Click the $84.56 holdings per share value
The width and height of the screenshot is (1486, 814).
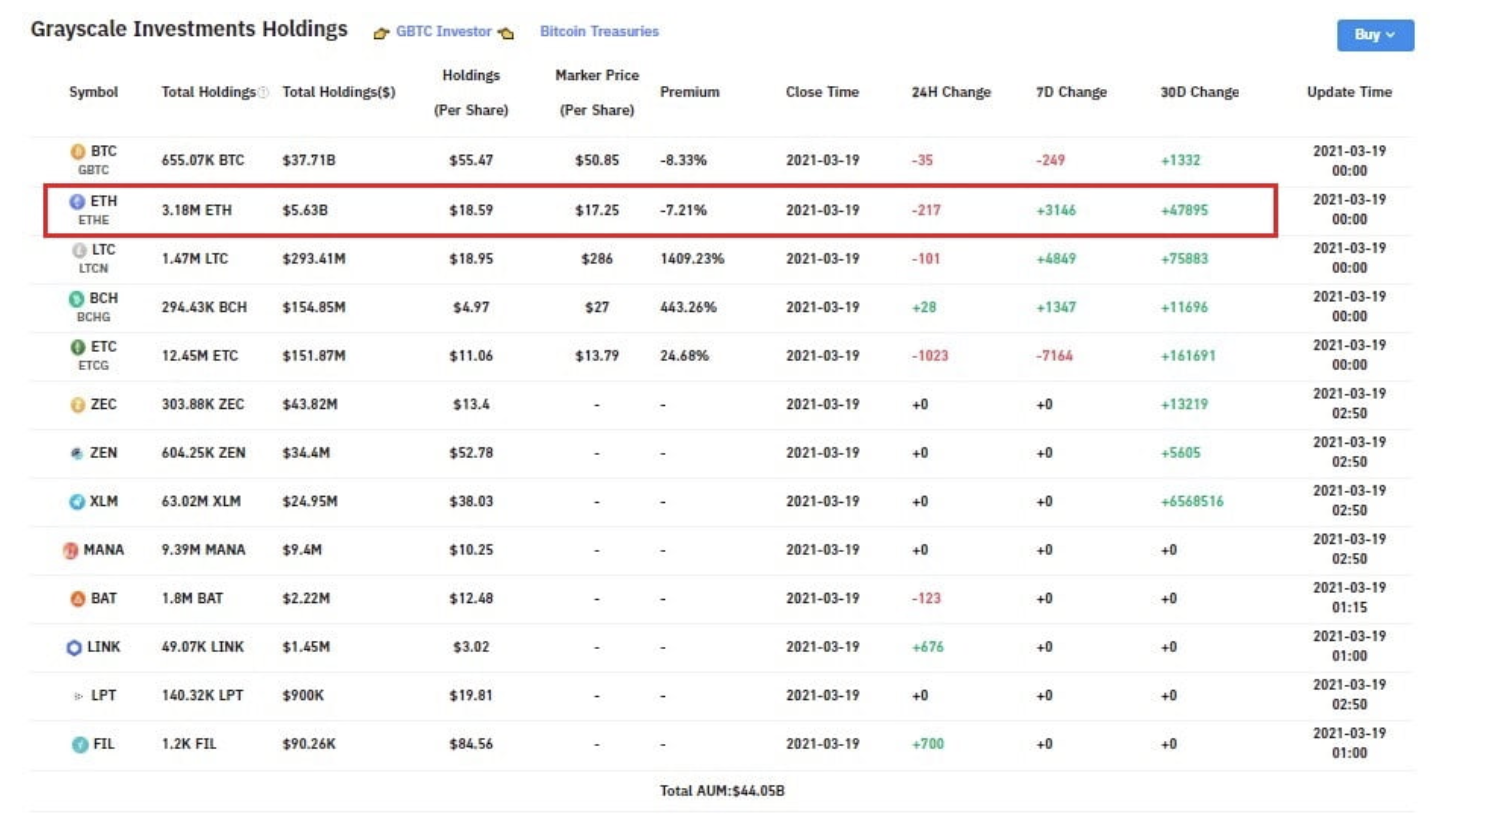tap(471, 745)
